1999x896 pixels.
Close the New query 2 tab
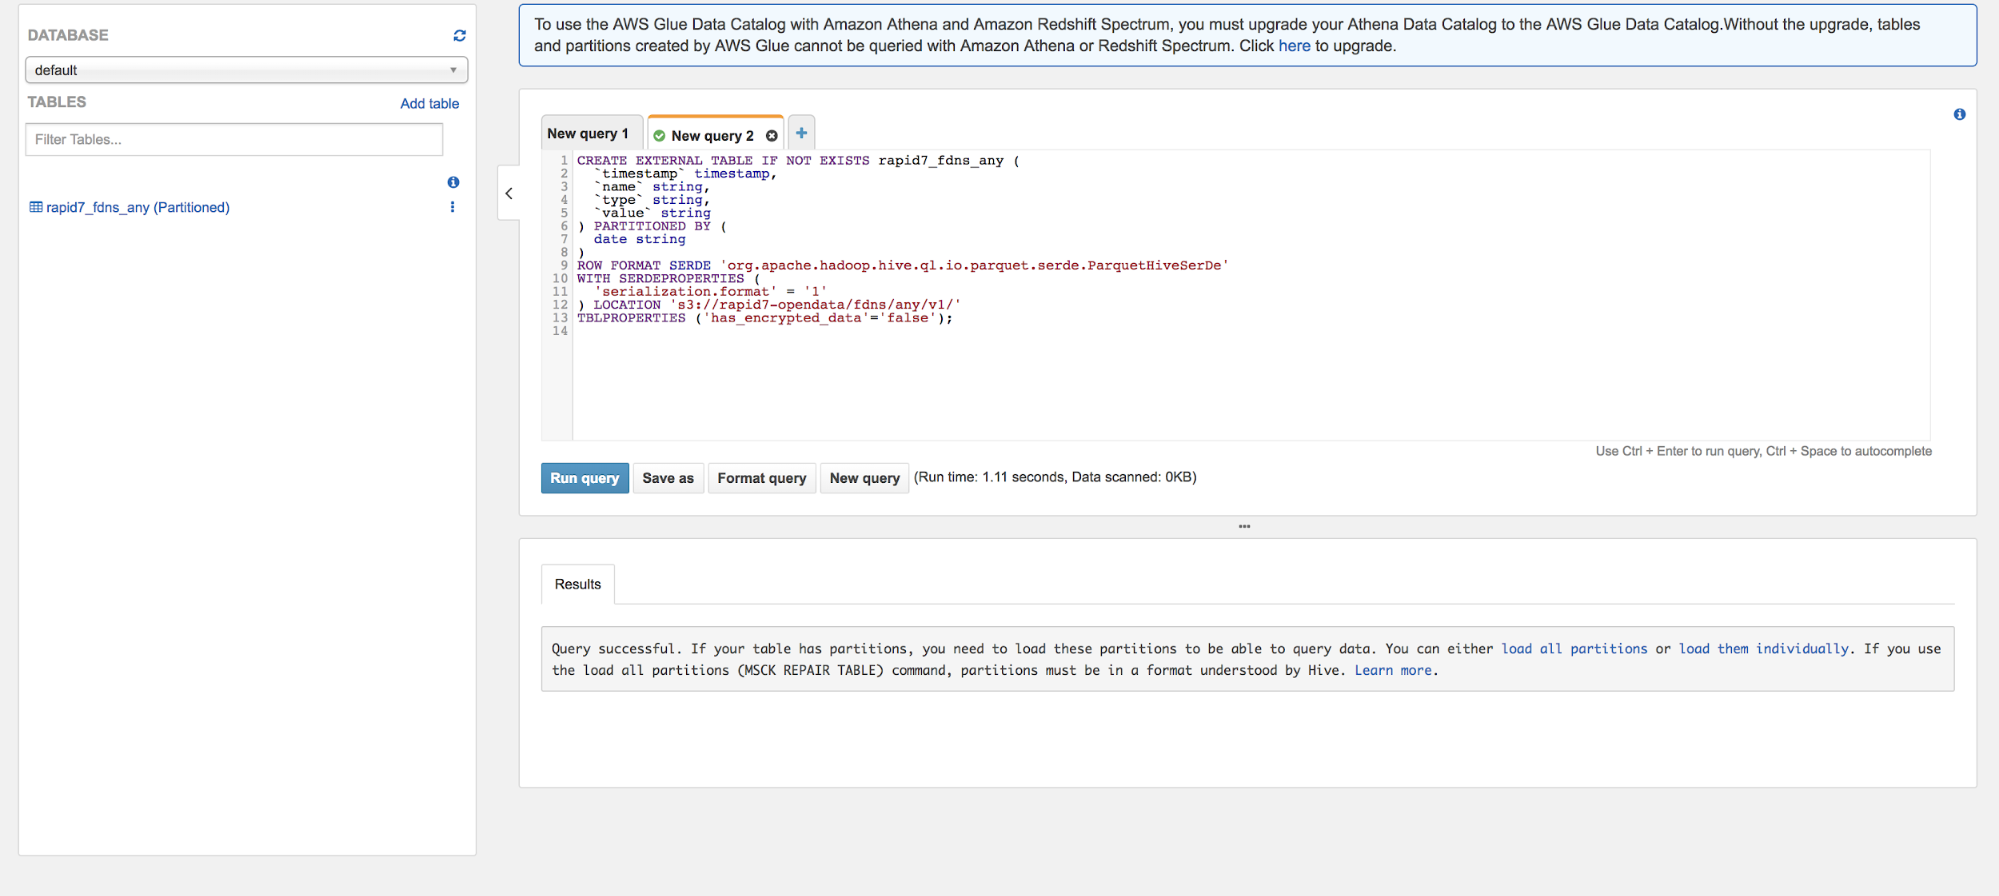click(771, 136)
